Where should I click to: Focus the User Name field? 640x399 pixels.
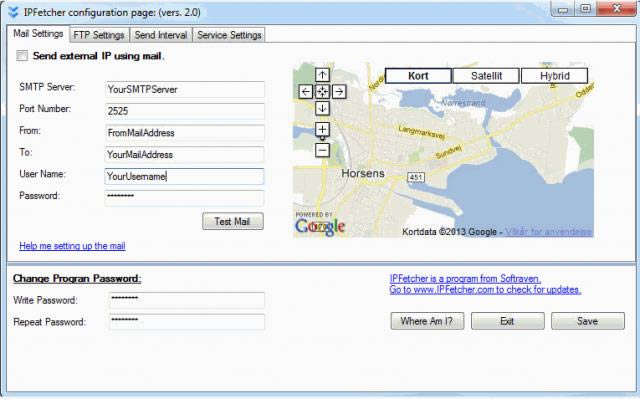(184, 176)
